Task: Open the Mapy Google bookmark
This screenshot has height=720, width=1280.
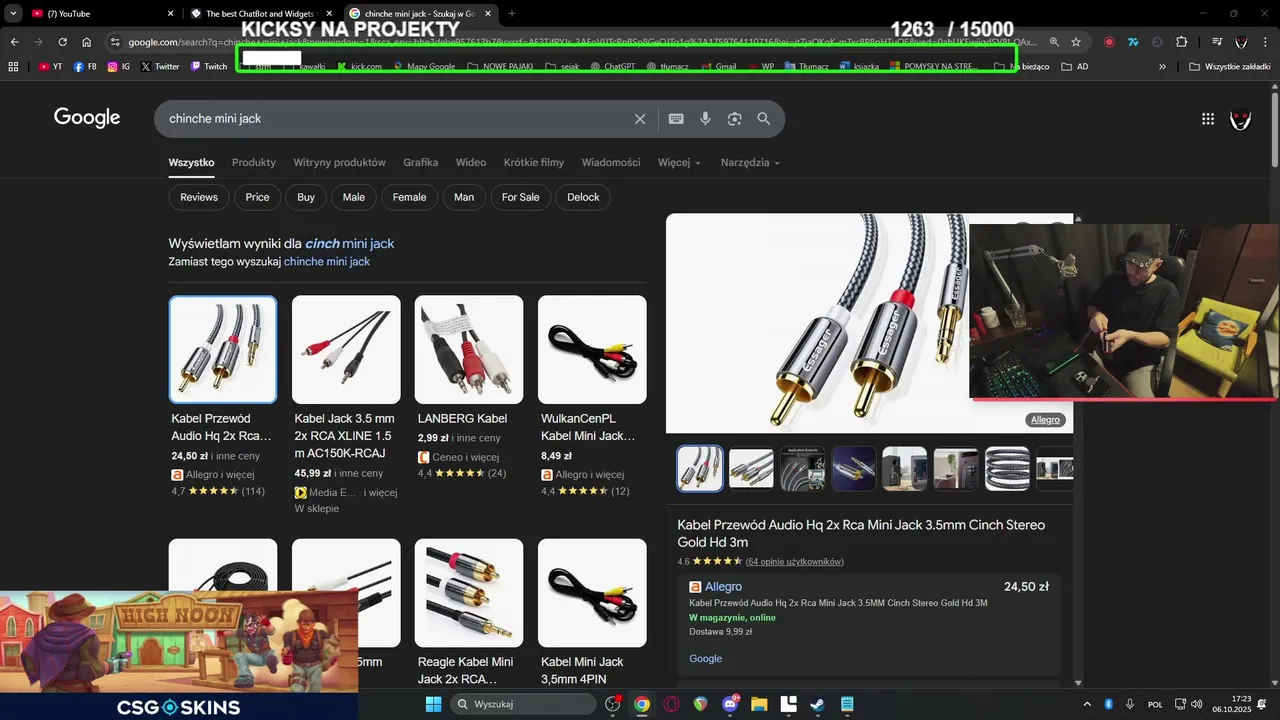Action: pyautogui.click(x=424, y=66)
